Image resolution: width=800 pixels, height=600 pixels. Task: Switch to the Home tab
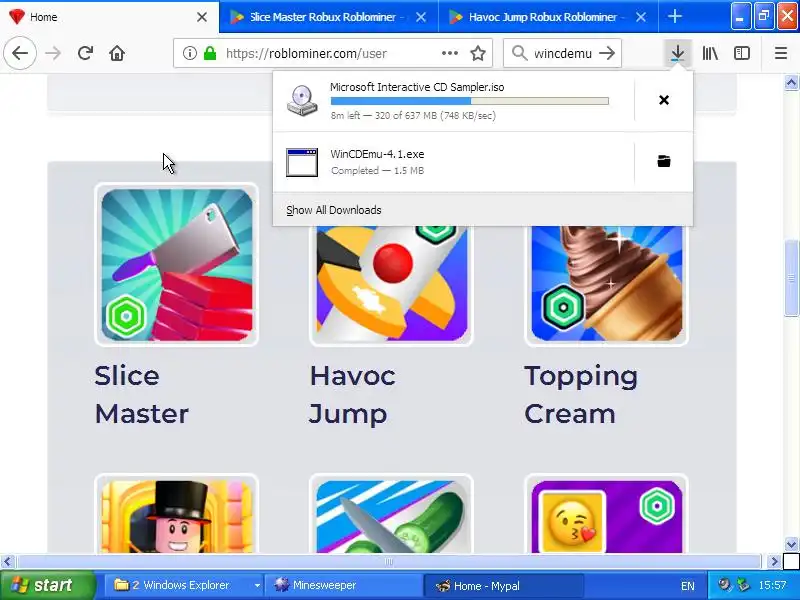coord(102,17)
